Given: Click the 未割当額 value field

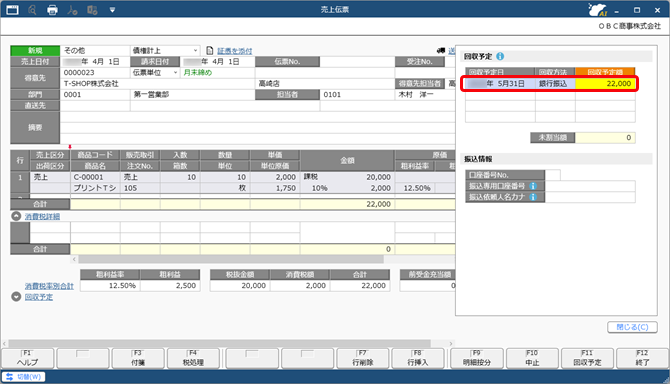Looking at the screenshot, I should [605, 138].
